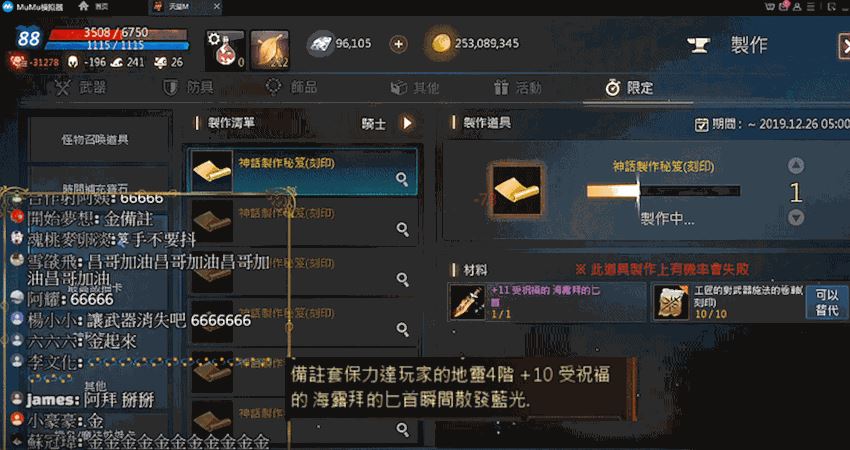The image size is (850, 450).
Task: Click the MuMu home icon in the title bar
Action: click(x=83, y=6)
